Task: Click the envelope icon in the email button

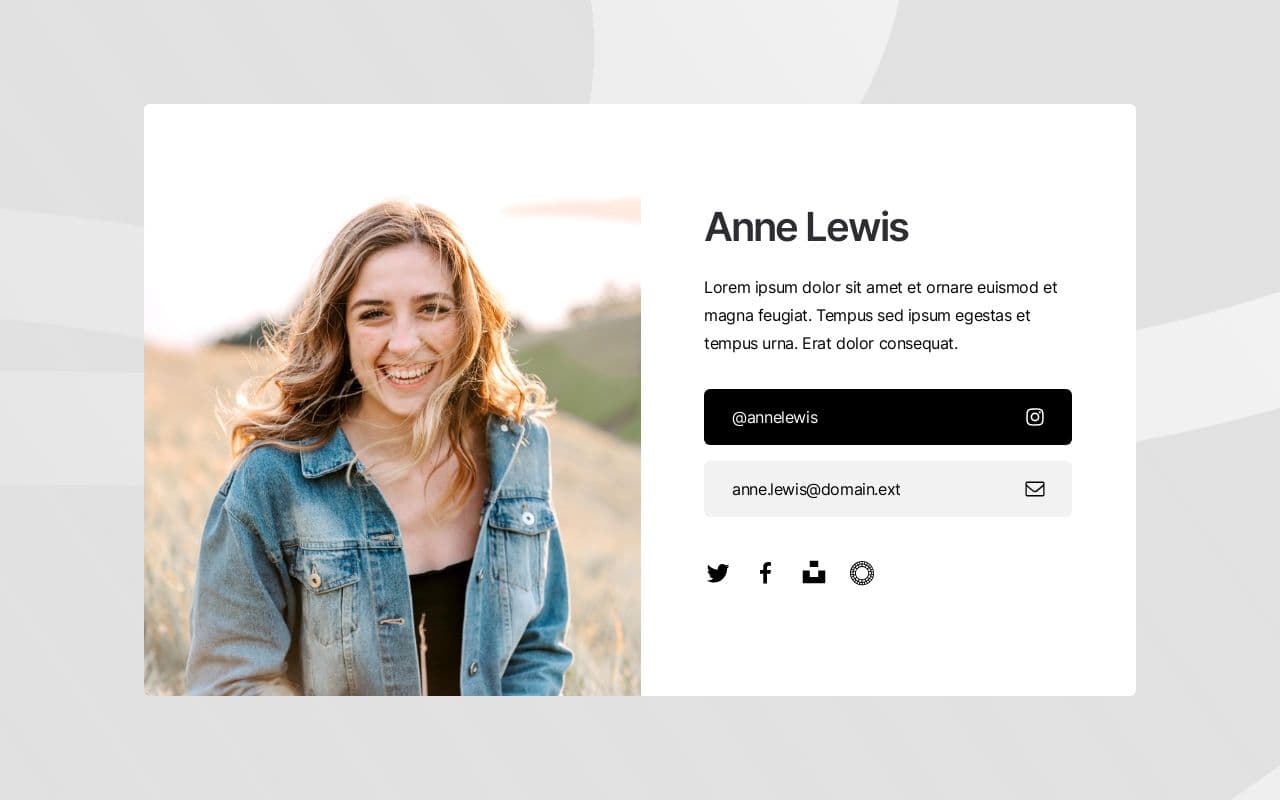Action: point(1035,489)
